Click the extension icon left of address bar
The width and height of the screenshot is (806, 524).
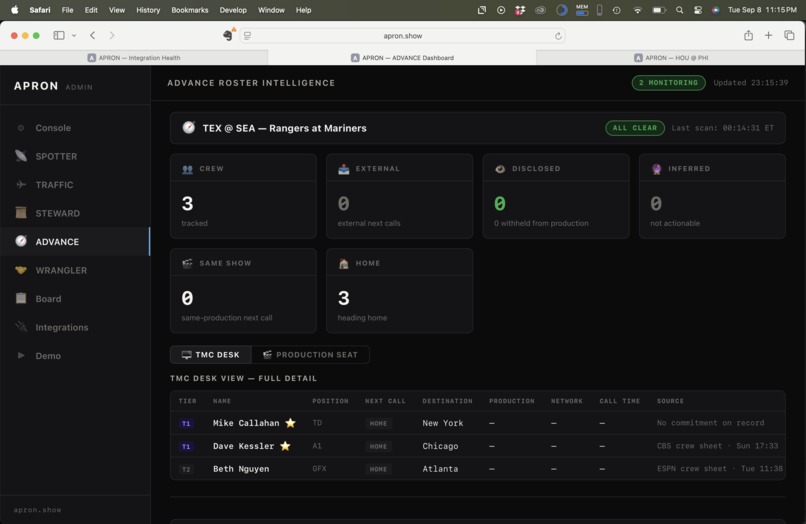pyautogui.click(x=229, y=34)
